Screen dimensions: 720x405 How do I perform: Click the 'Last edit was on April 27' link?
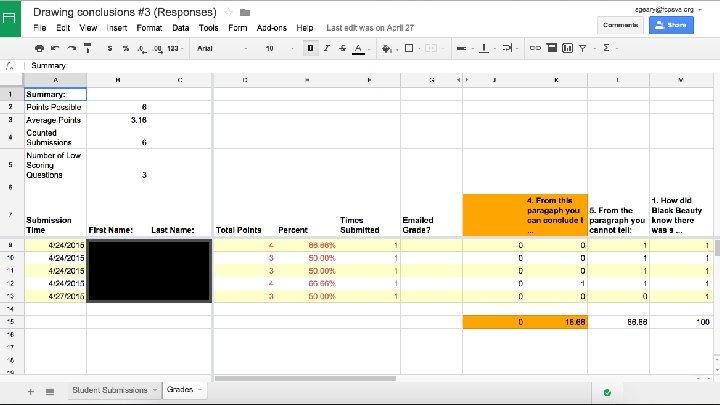click(x=370, y=28)
